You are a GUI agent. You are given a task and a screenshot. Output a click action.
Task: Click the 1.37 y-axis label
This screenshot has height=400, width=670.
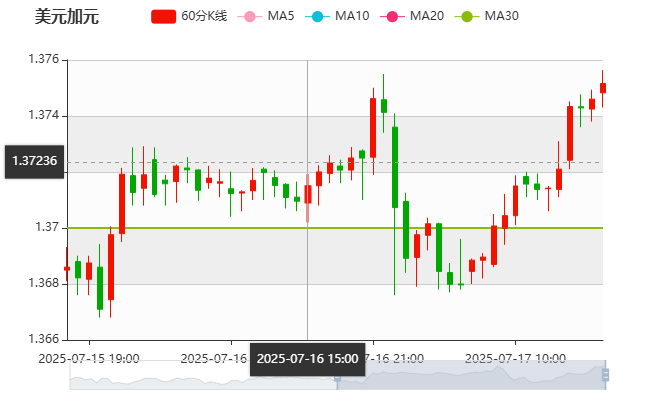pos(47,227)
